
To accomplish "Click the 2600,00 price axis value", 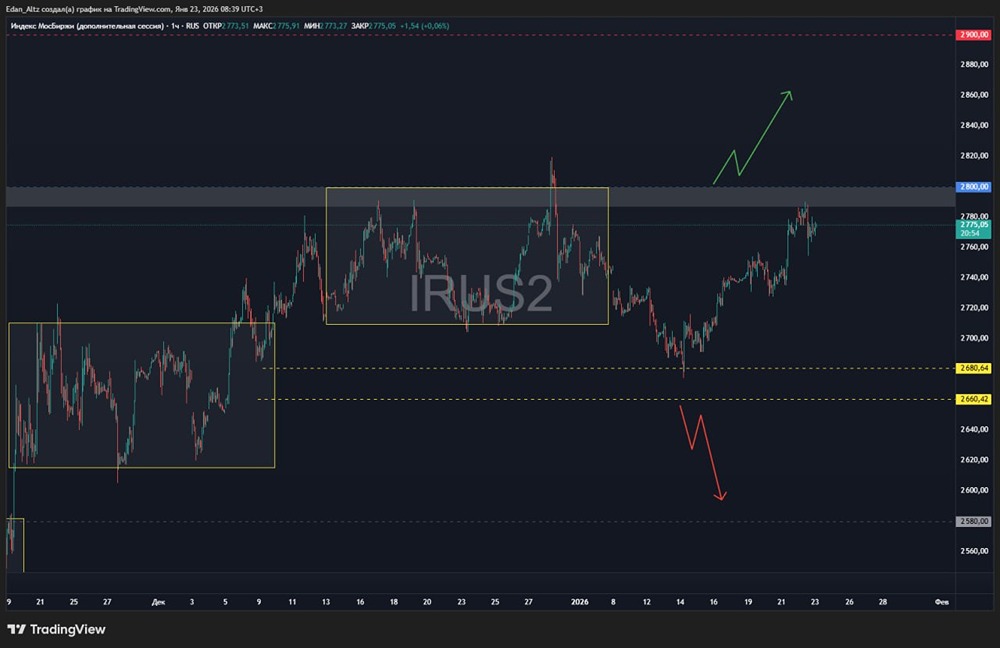I will click(974, 490).
